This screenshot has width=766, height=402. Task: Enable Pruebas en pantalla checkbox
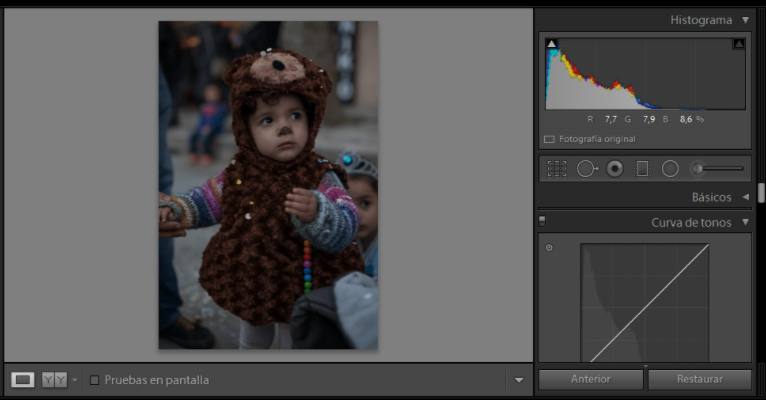point(95,380)
